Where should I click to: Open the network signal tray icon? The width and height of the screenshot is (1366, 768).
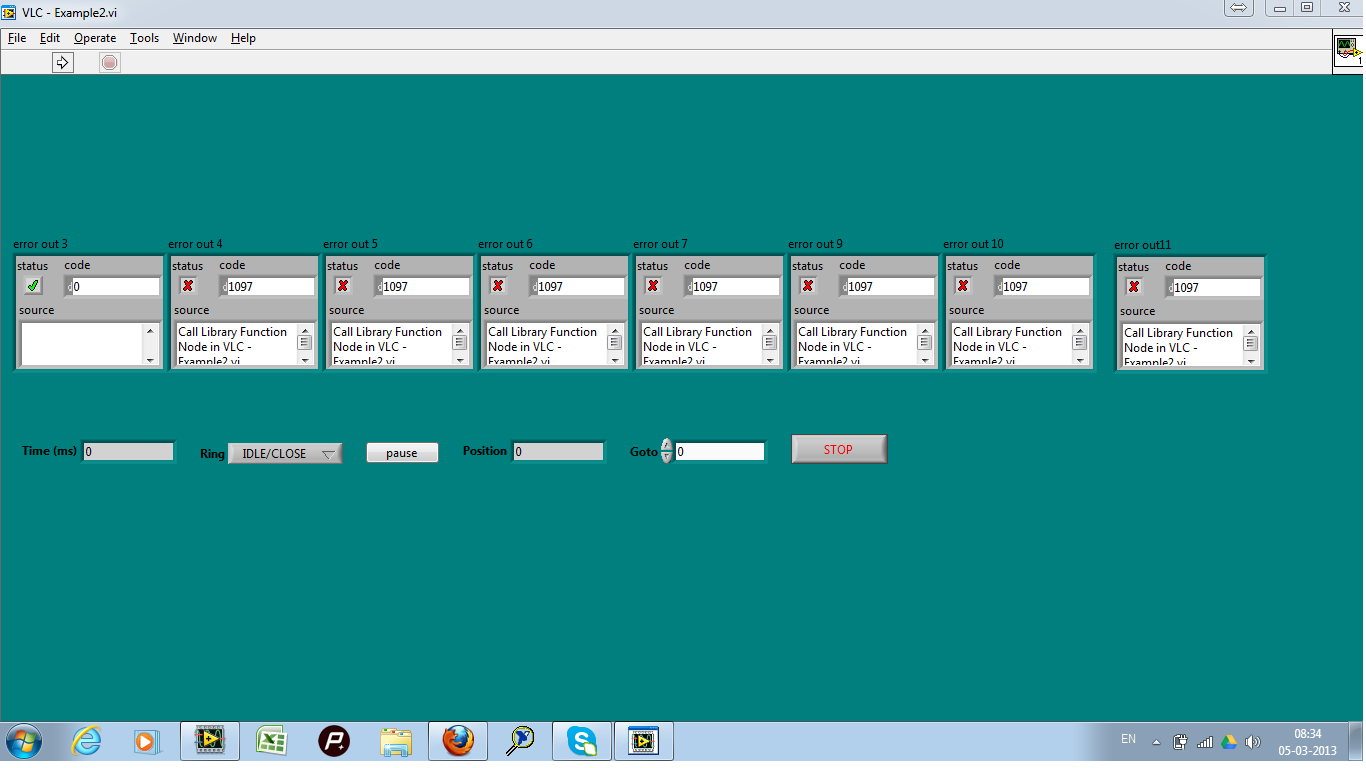click(x=1205, y=742)
